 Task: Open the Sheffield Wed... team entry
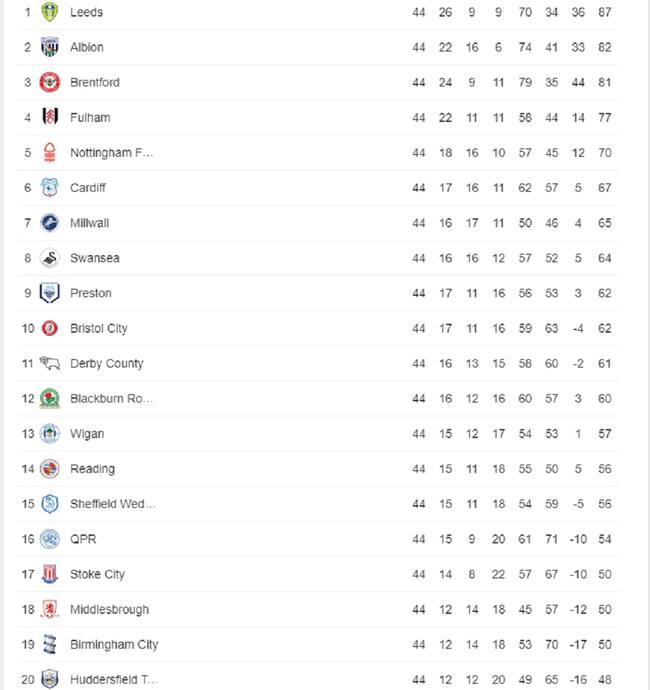[113, 504]
